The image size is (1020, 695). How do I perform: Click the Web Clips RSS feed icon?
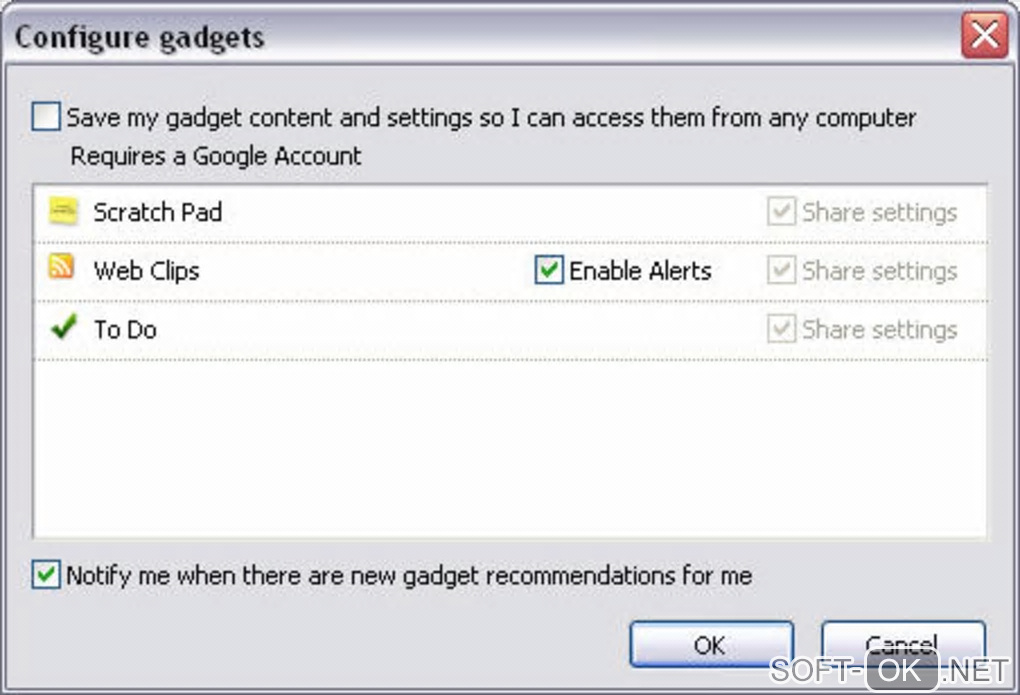(x=63, y=268)
